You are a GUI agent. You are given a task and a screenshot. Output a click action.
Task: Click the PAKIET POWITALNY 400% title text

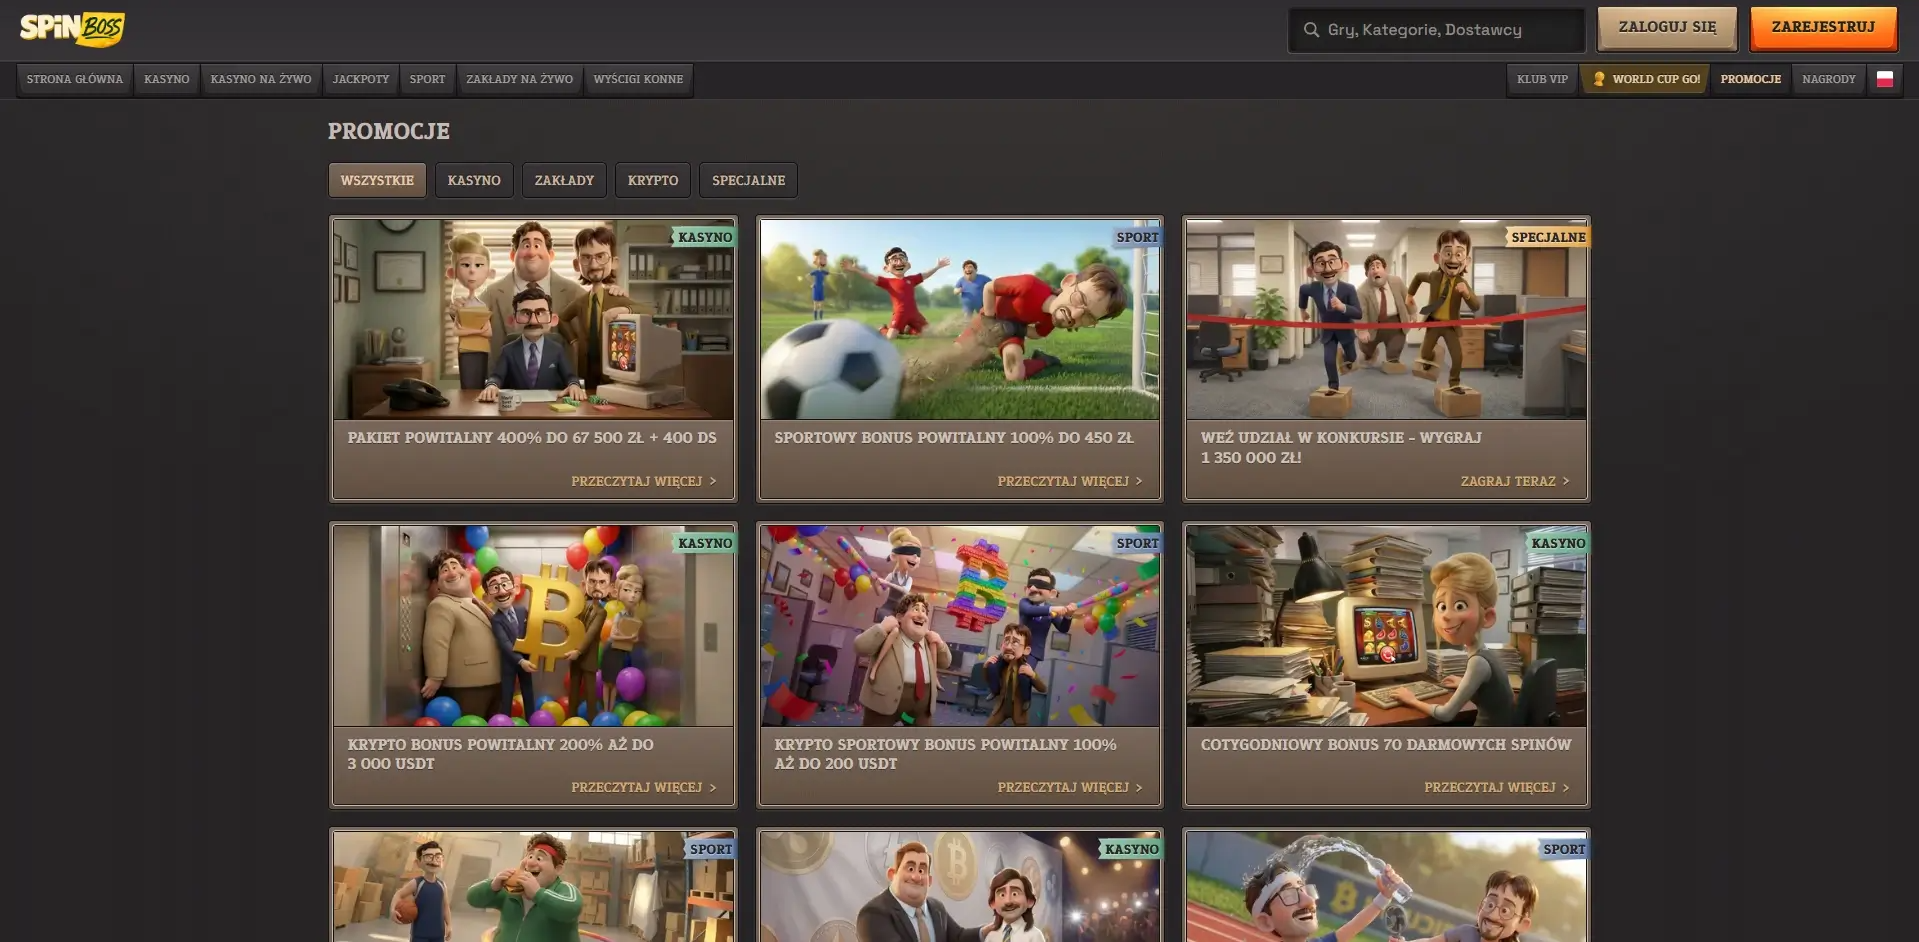pos(532,437)
